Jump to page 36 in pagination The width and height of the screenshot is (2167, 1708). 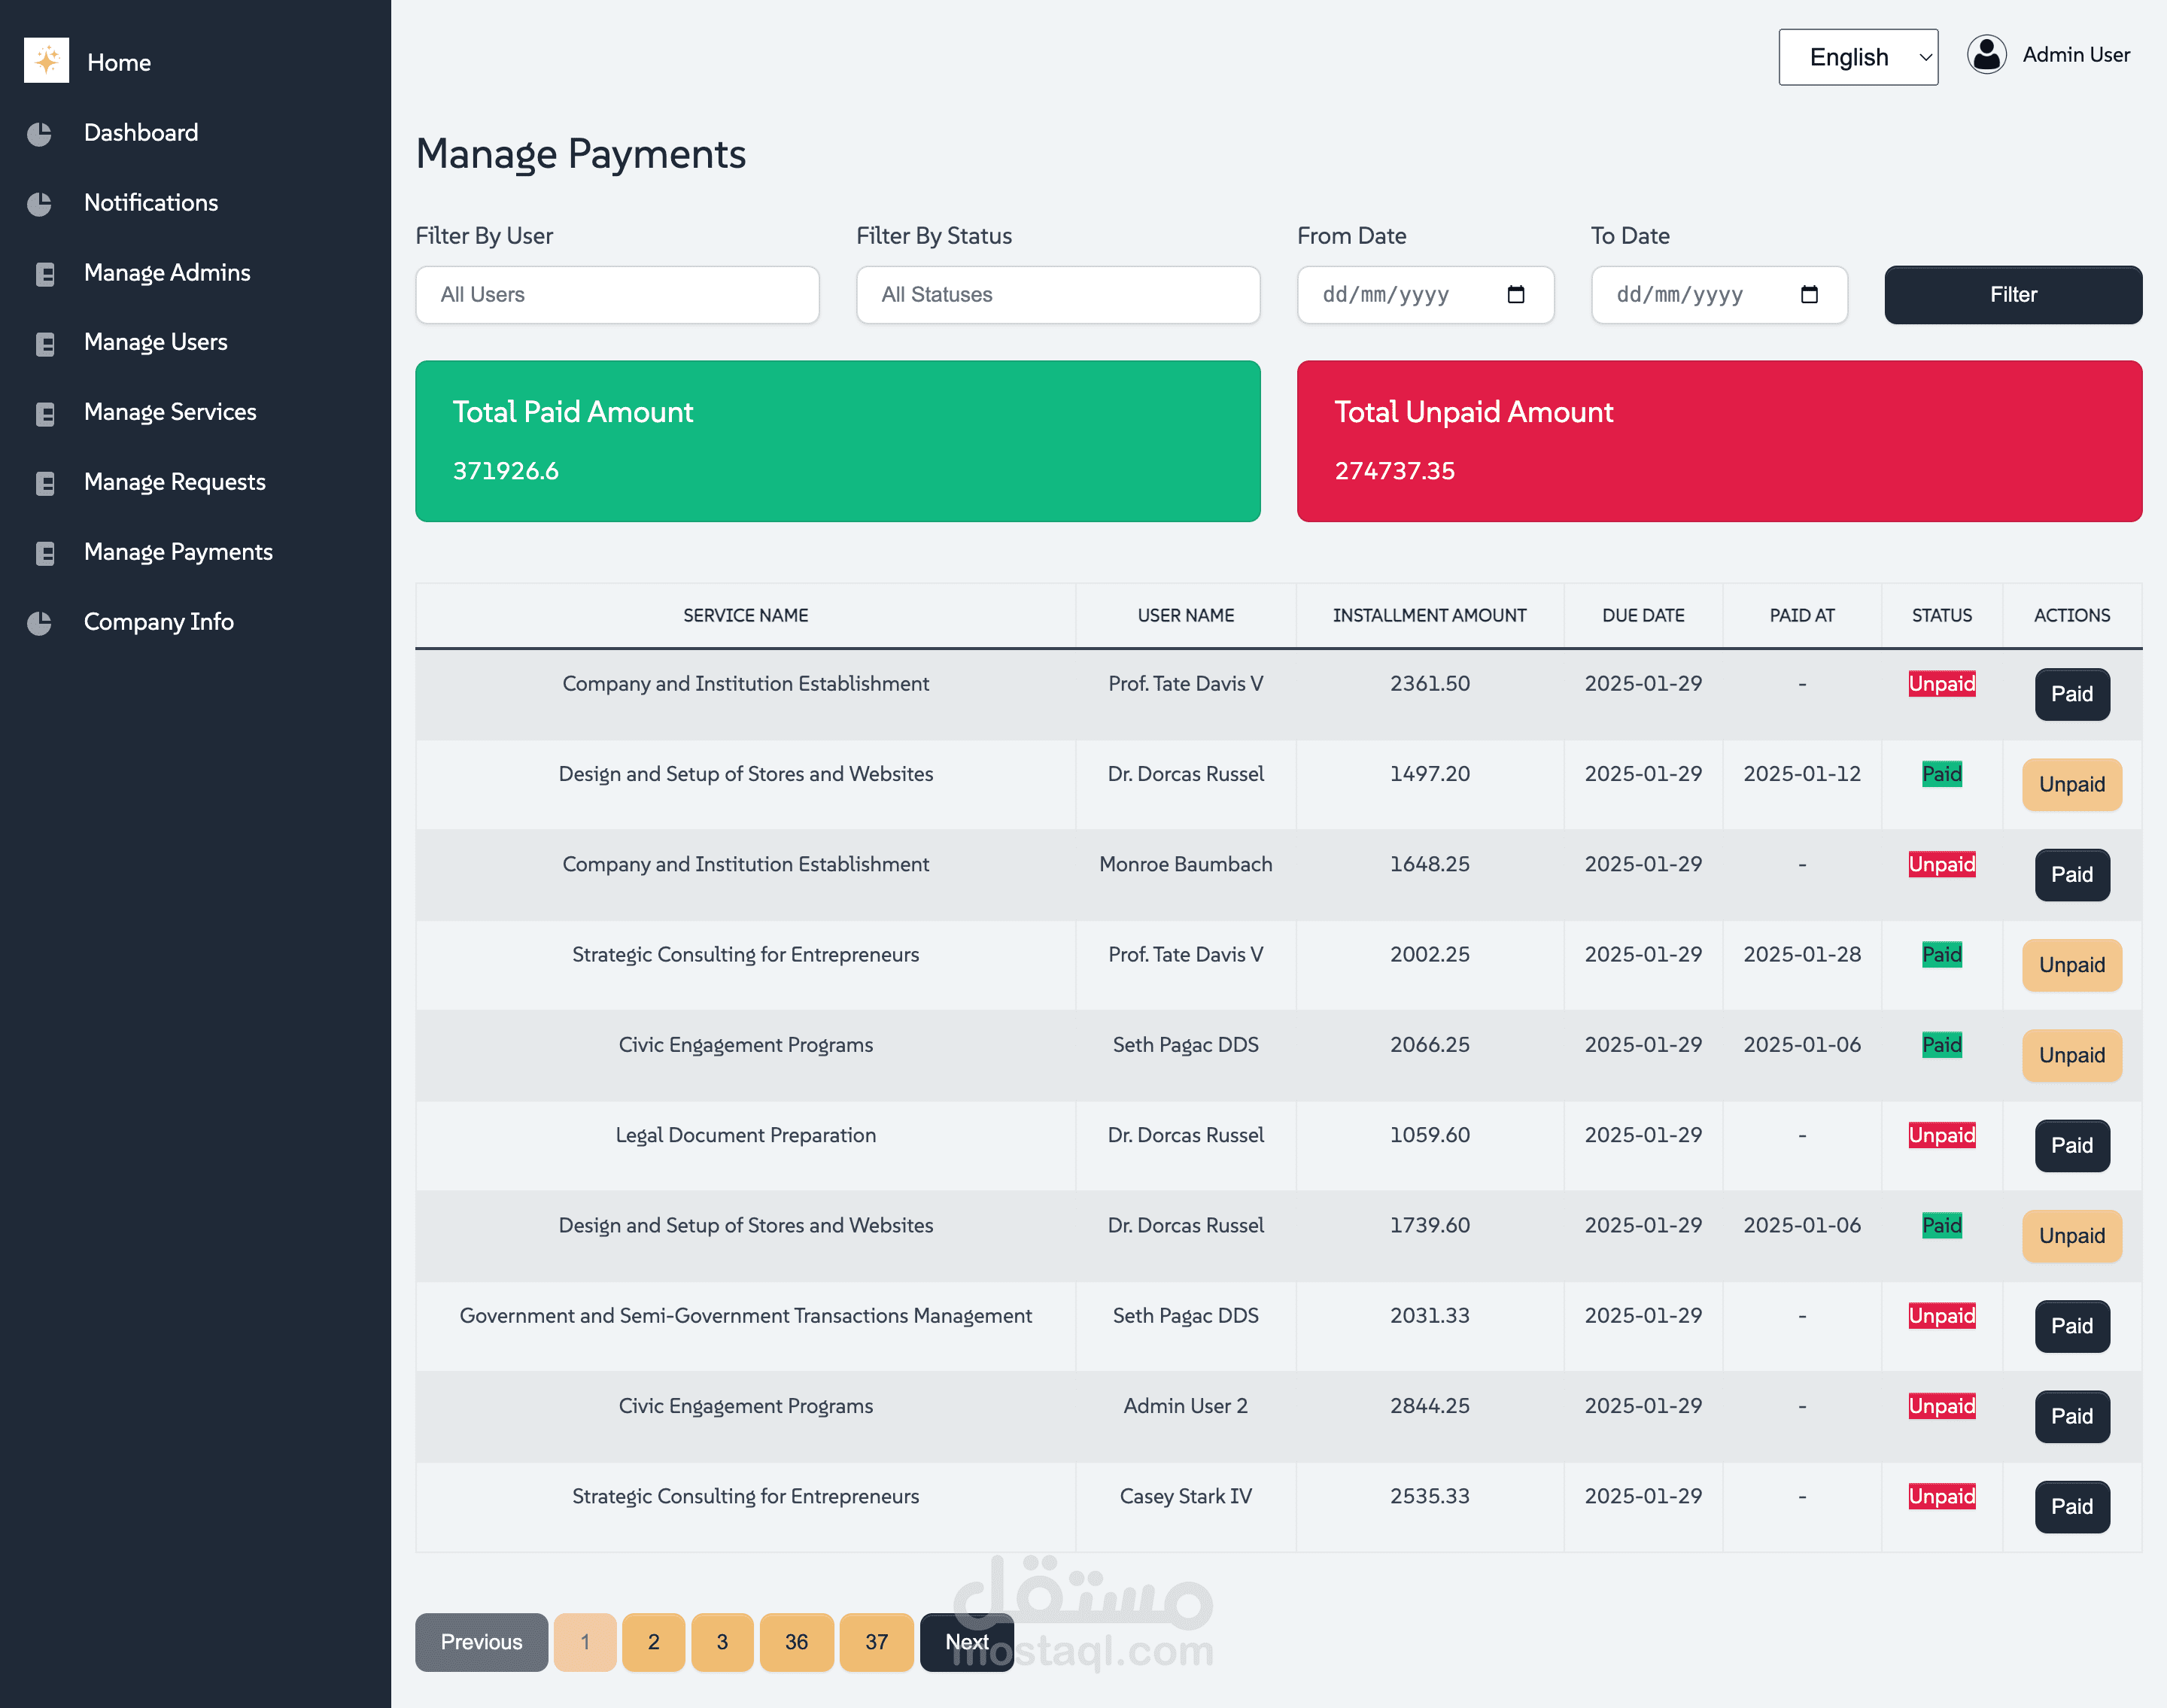tap(796, 1642)
